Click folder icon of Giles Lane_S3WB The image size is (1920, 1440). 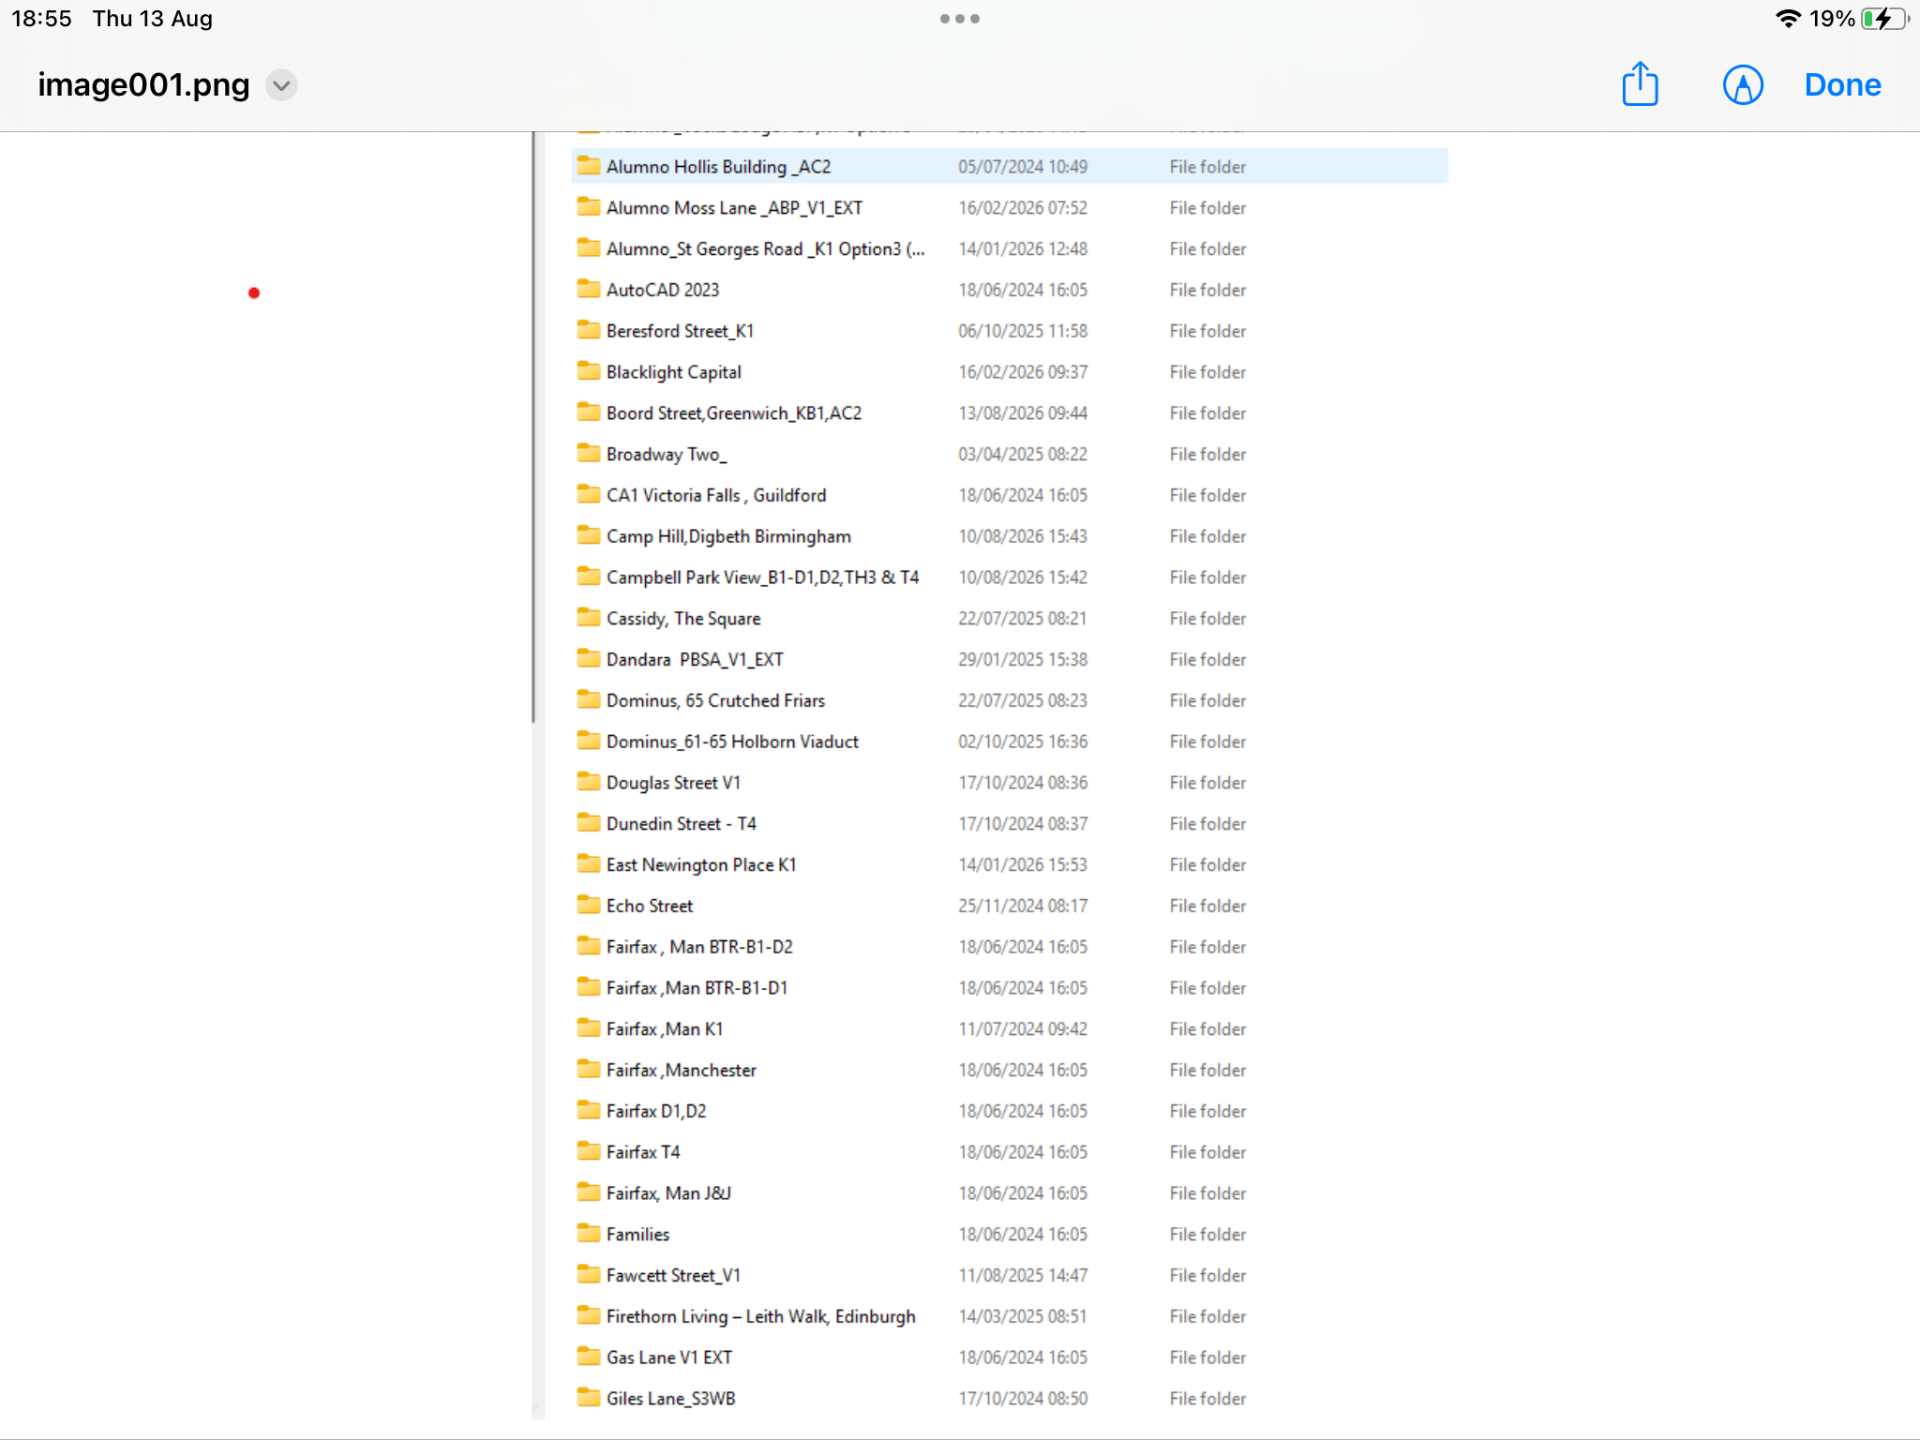pos(589,1397)
